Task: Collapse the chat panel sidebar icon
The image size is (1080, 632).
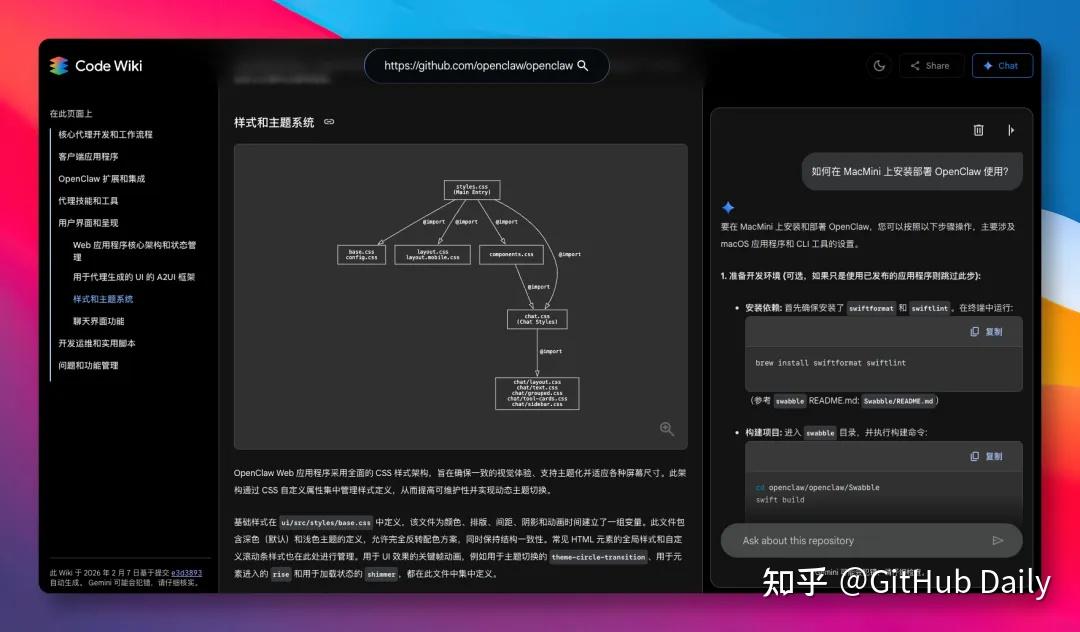Action: pos(1010,130)
